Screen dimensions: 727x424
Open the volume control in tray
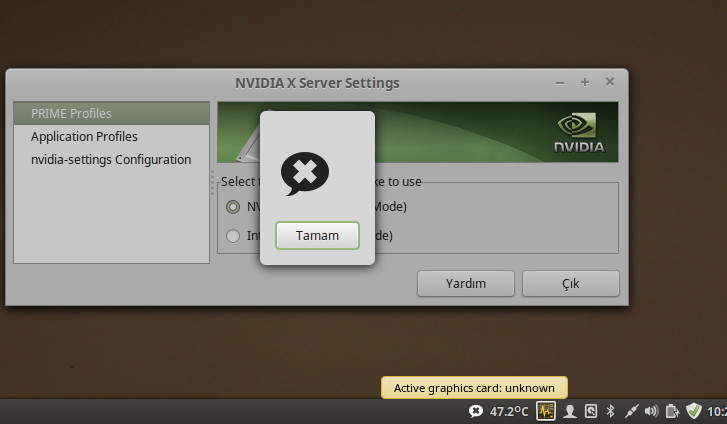(651, 411)
